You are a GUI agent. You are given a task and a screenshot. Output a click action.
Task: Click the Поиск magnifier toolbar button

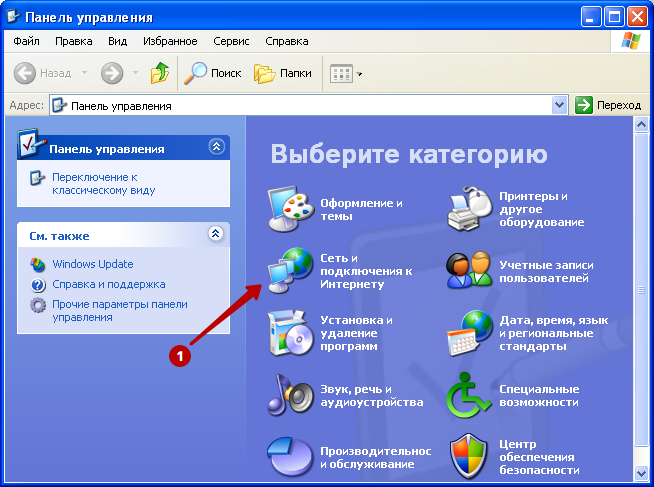[213, 73]
